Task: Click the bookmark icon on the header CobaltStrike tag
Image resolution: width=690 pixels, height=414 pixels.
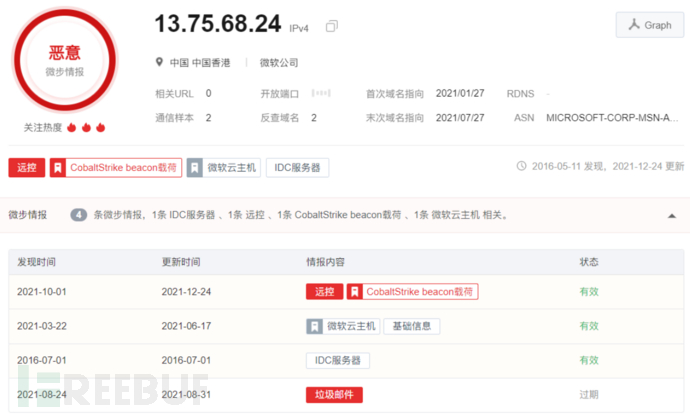Action: [58, 168]
